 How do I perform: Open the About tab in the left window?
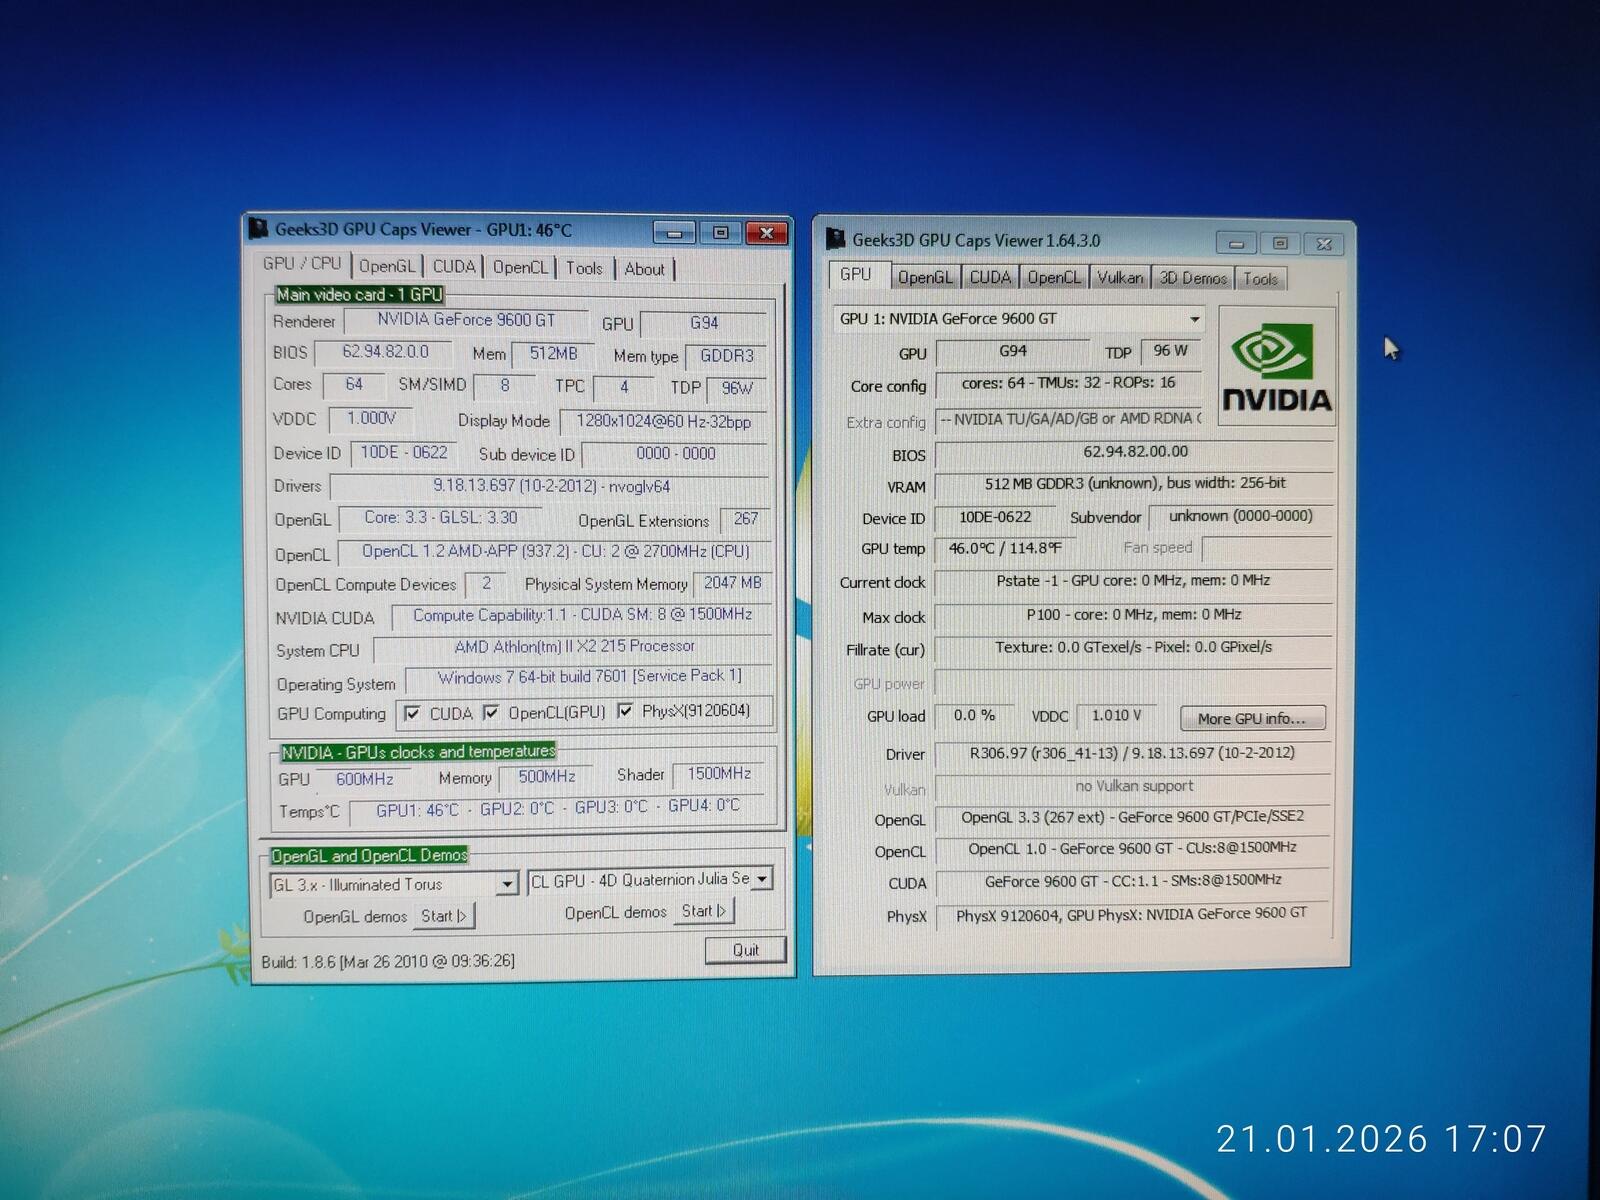click(x=644, y=269)
